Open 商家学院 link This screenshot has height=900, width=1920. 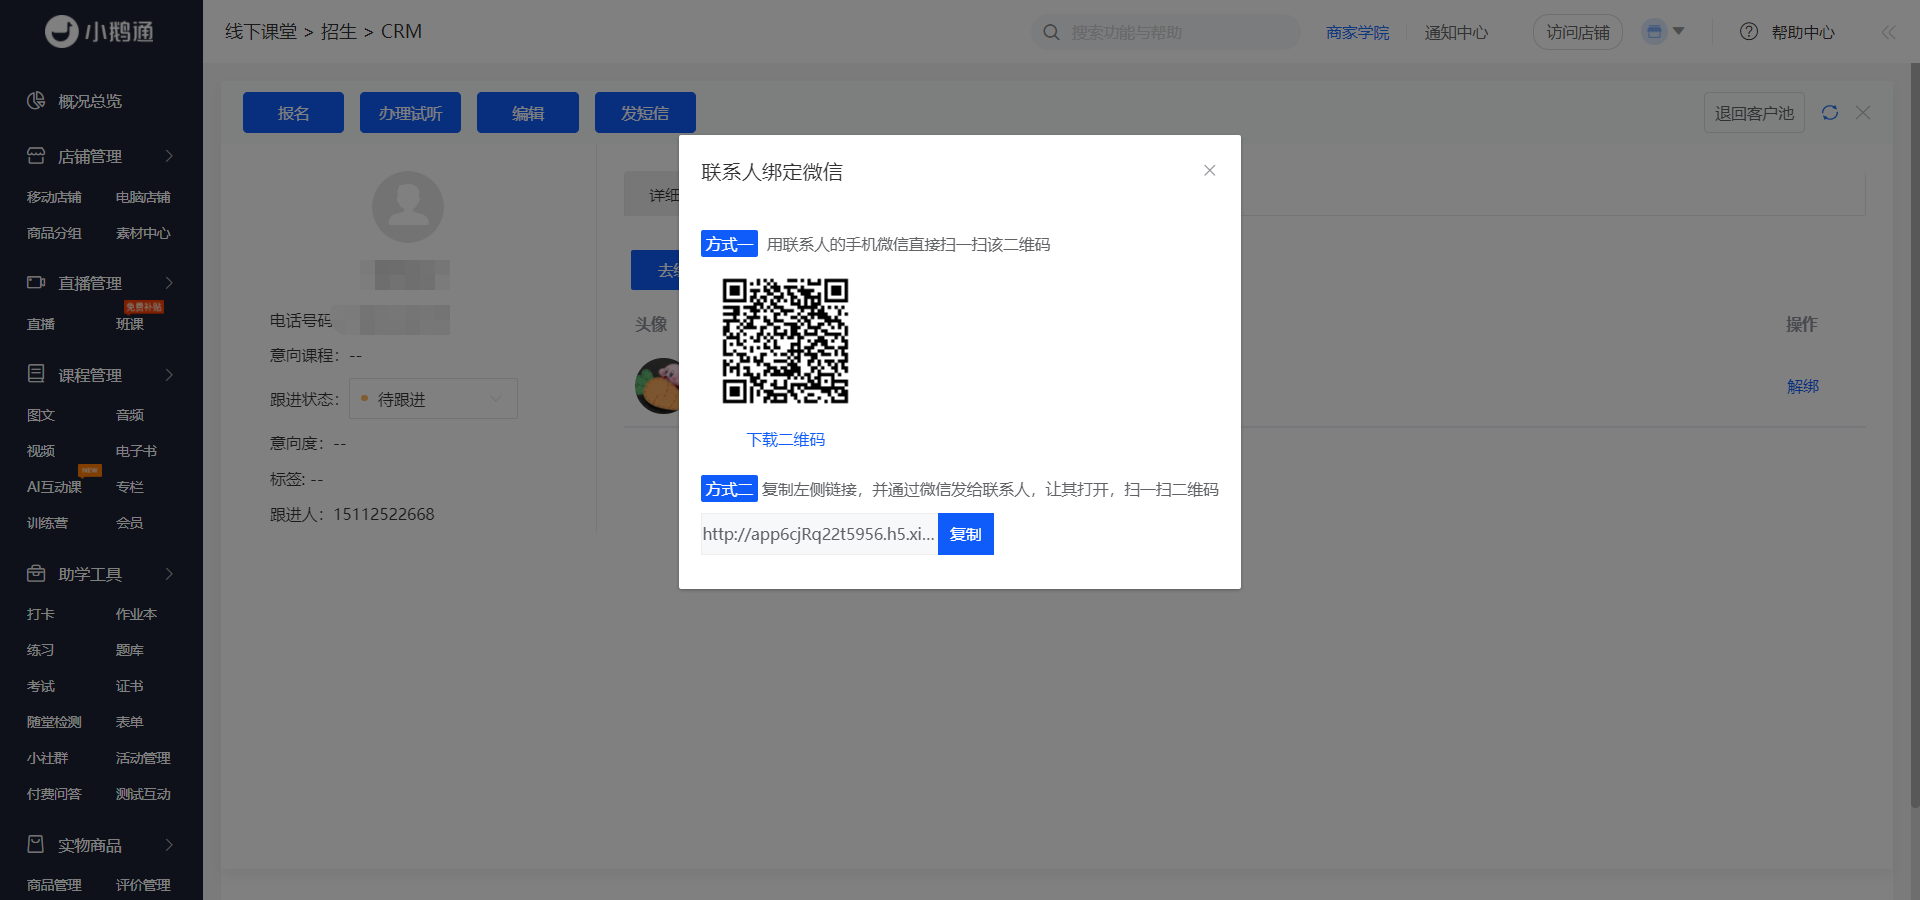coord(1357,33)
